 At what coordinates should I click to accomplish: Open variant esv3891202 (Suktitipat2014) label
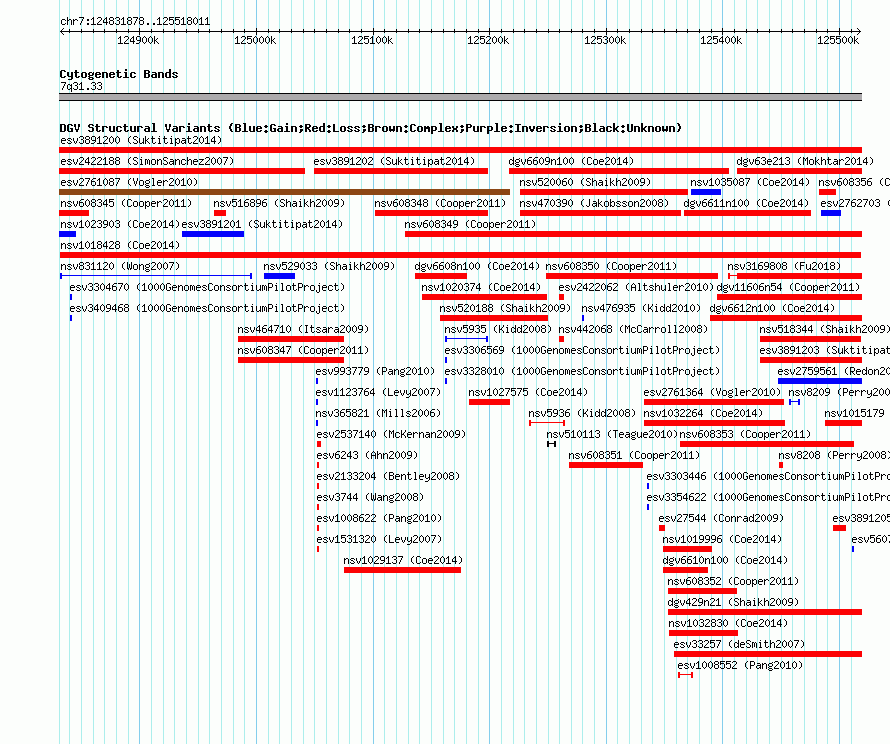(x=394, y=161)
